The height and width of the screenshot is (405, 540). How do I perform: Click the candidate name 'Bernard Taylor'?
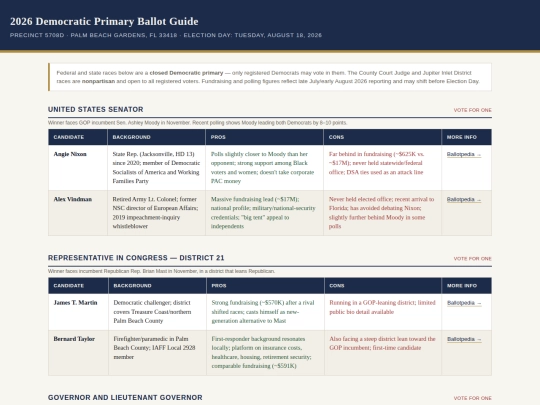[x=74, y=339]
